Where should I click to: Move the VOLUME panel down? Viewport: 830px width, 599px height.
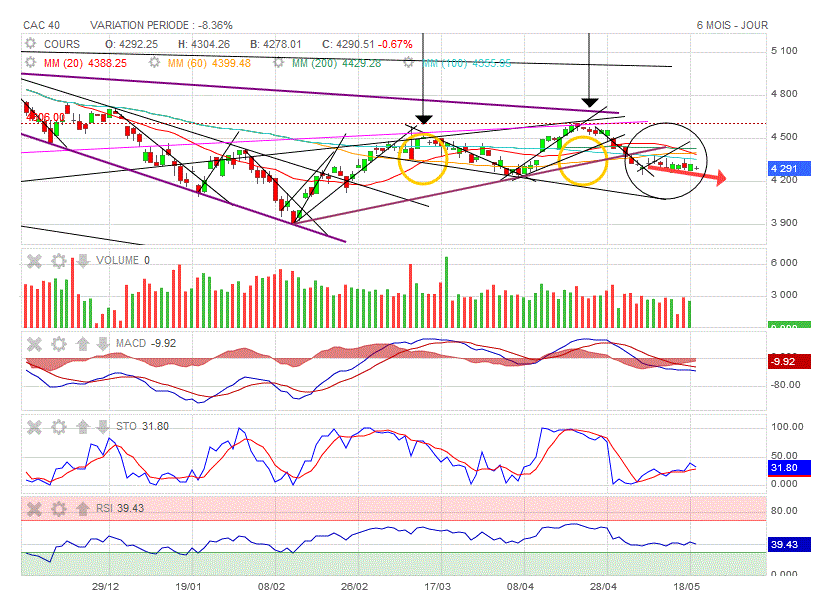(83, 260)
